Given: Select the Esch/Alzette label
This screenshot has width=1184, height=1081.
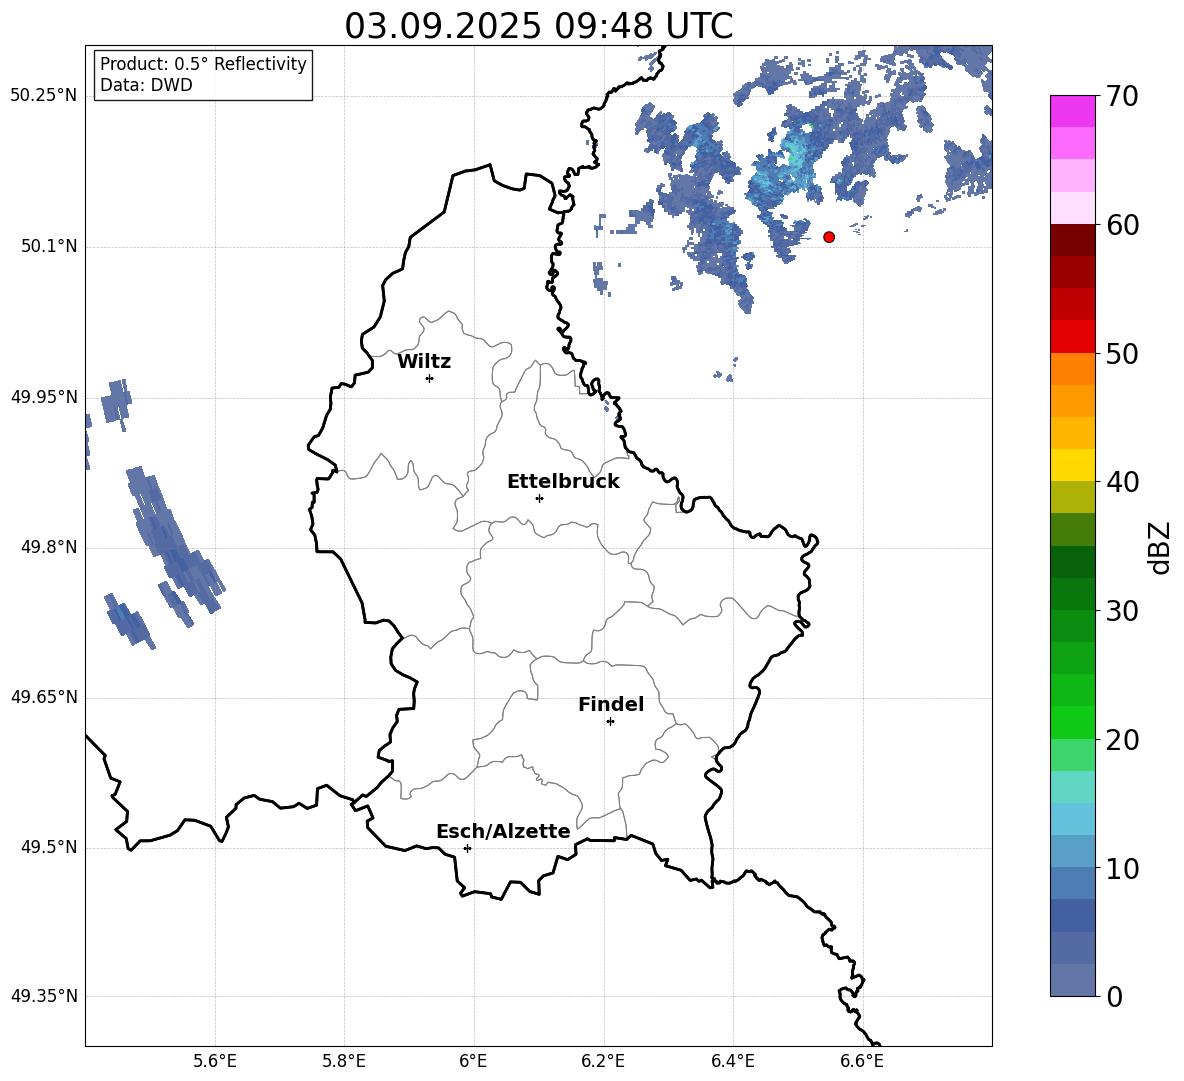Looking at the screenshot, I should coord(504,831).
